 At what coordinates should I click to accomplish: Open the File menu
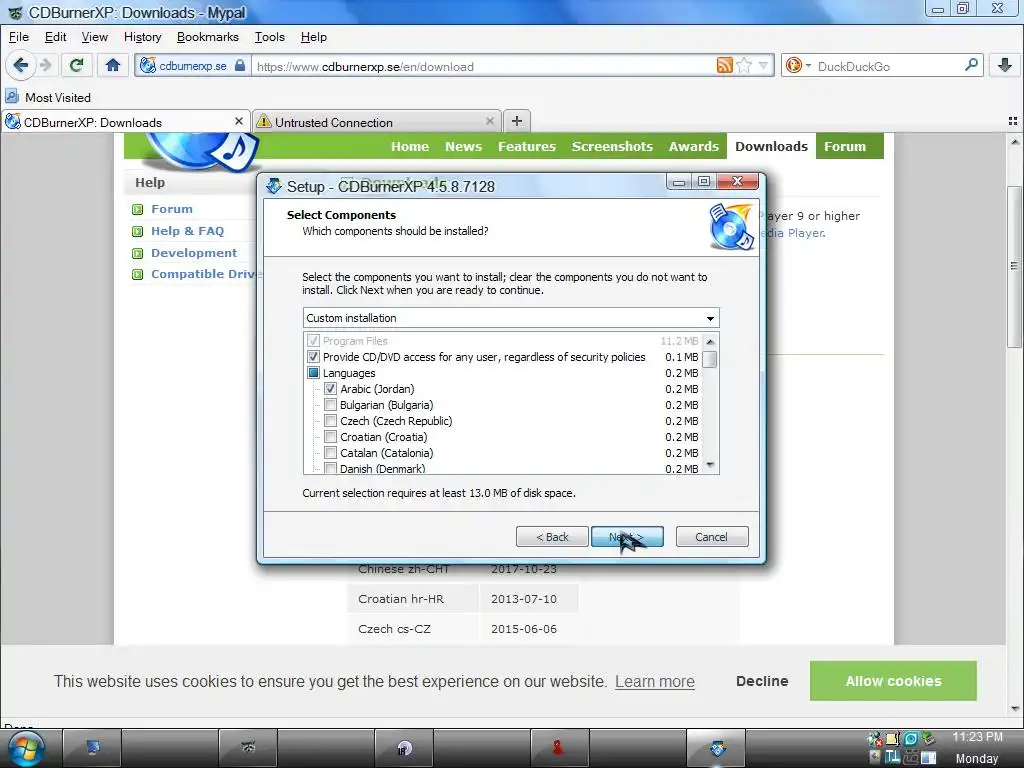coord(18,37)
